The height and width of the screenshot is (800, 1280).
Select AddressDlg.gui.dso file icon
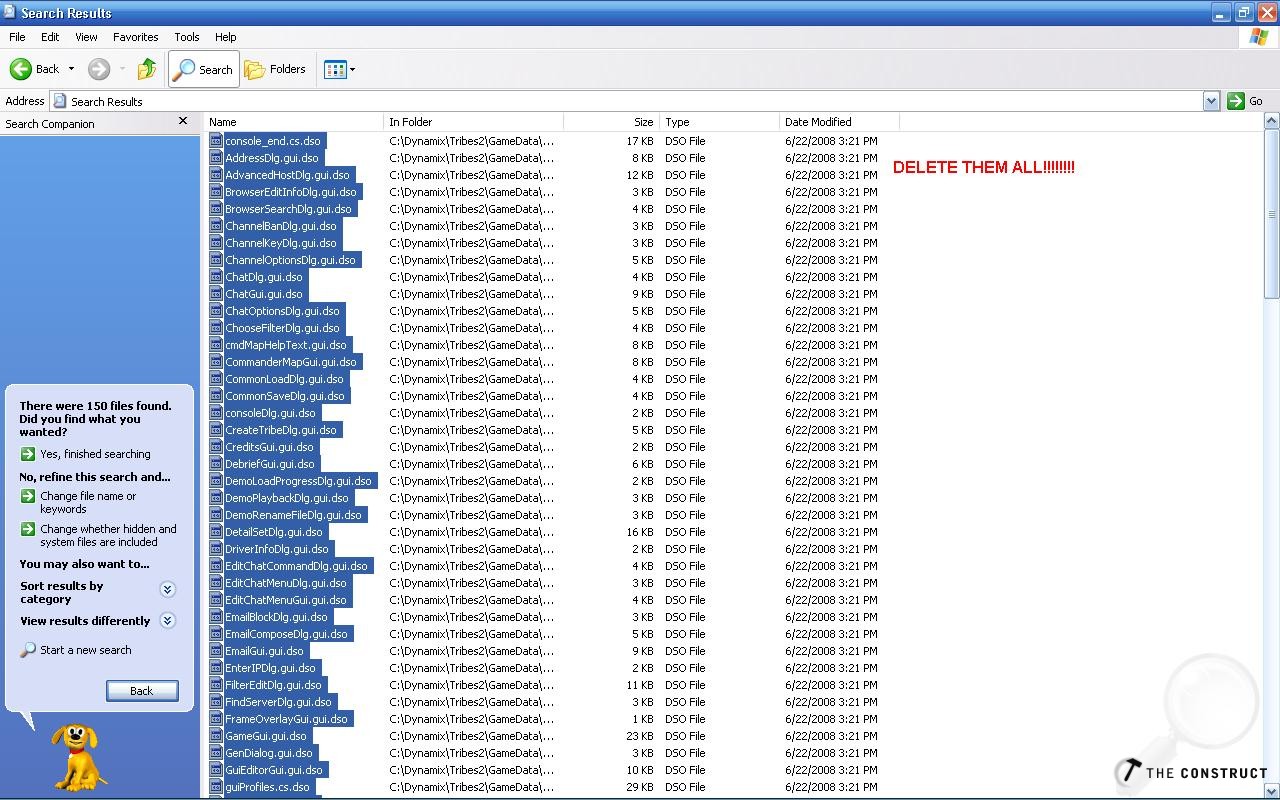tap(216, 158)
